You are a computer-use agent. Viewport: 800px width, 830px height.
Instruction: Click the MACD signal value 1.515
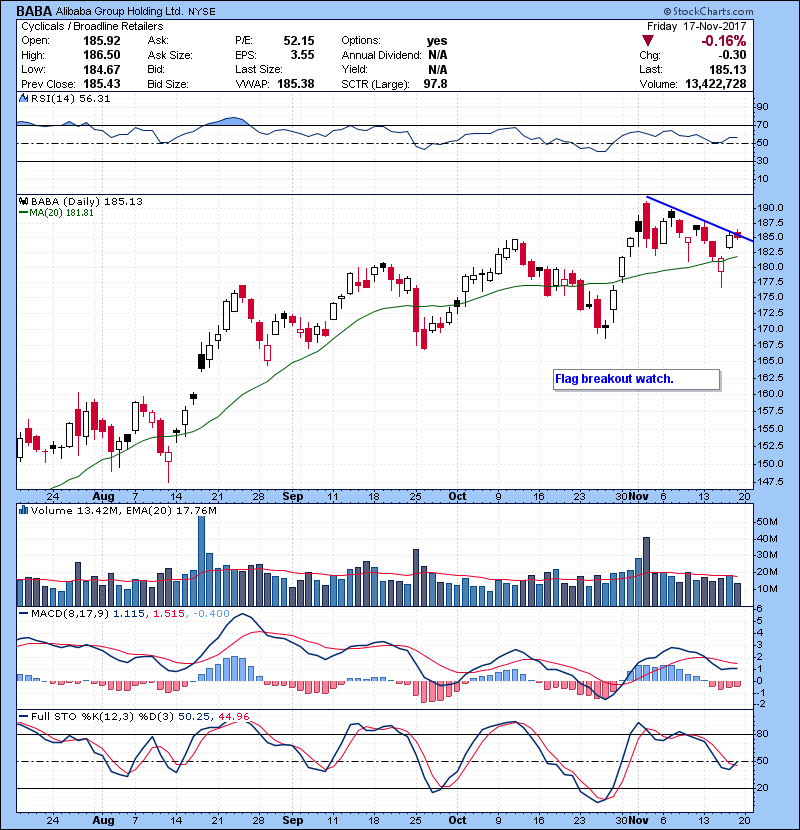(x=168, y=614)
